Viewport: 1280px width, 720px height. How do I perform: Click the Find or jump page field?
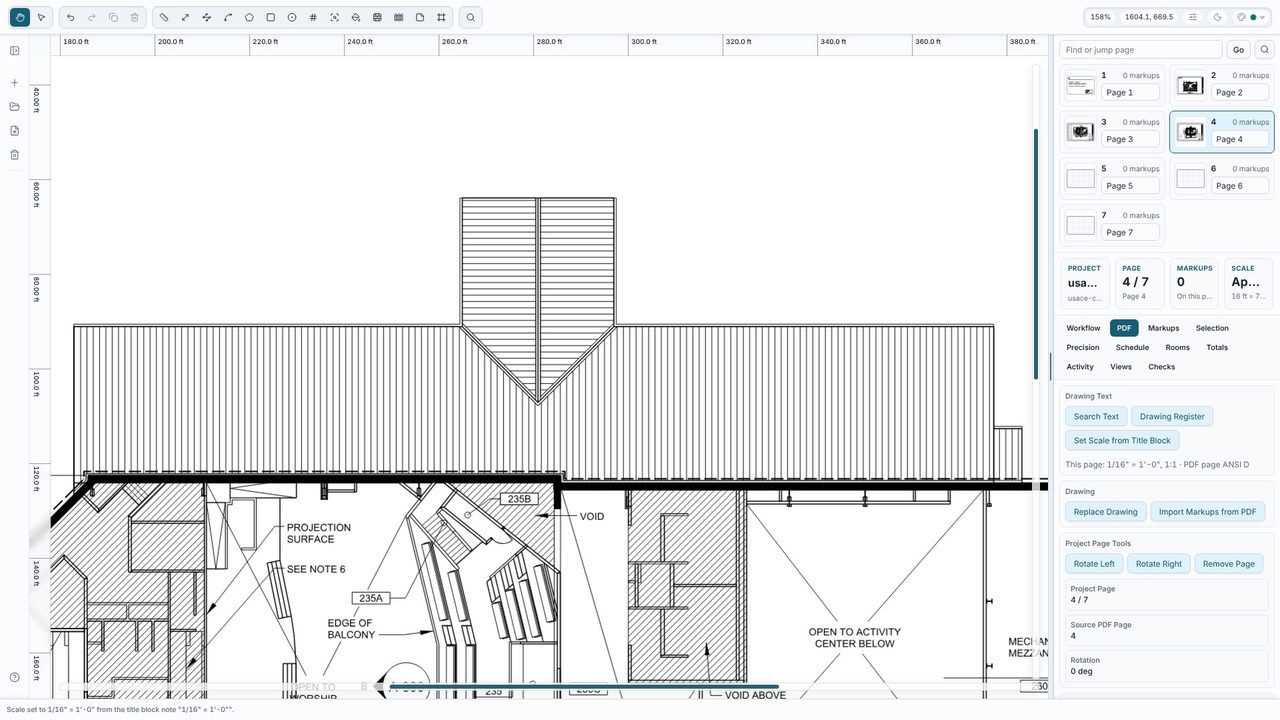(1141, 50)
